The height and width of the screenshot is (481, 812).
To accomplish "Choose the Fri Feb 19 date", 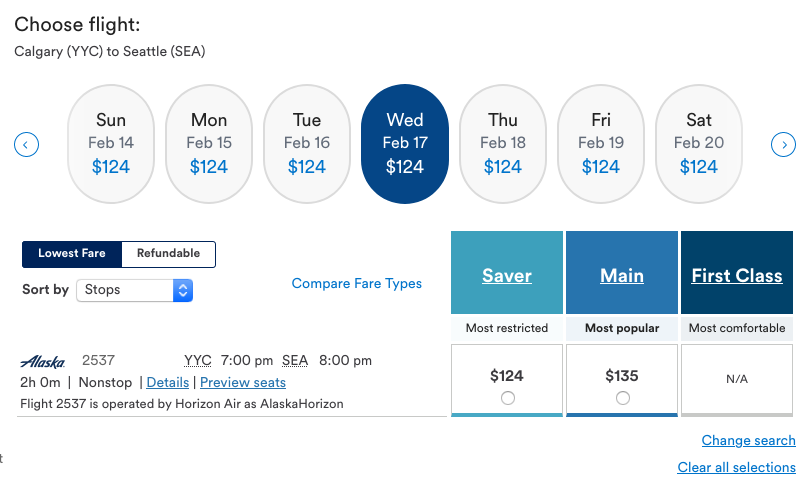I will (x=601, y=144).
